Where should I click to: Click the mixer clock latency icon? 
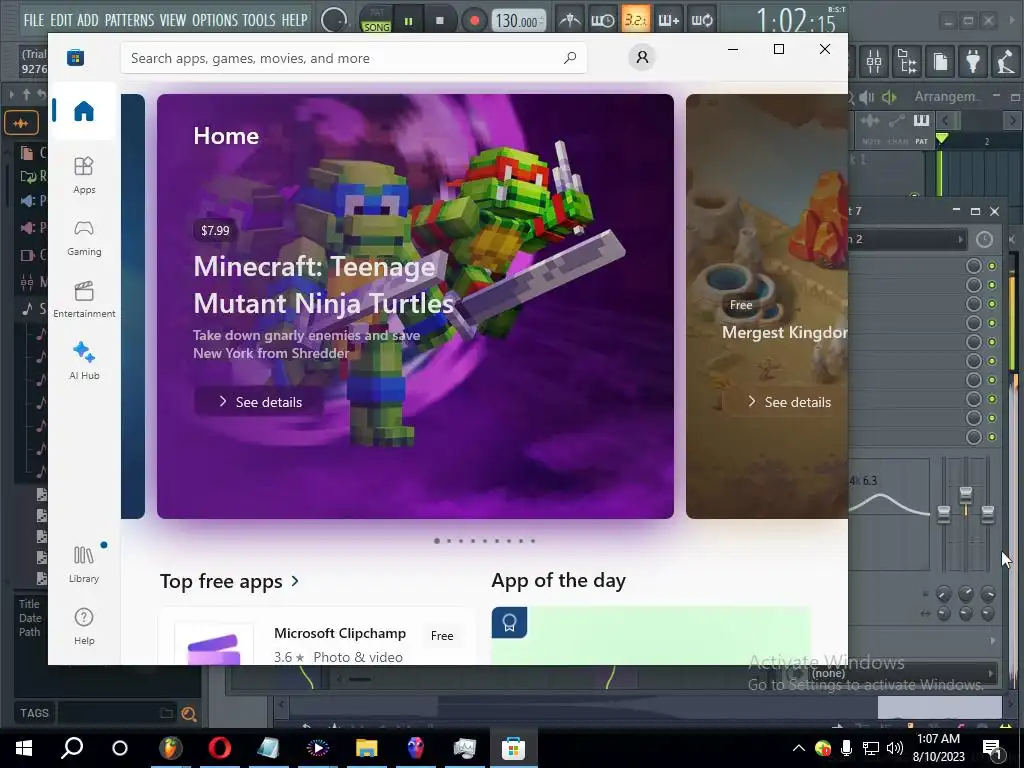coord(984,240)
